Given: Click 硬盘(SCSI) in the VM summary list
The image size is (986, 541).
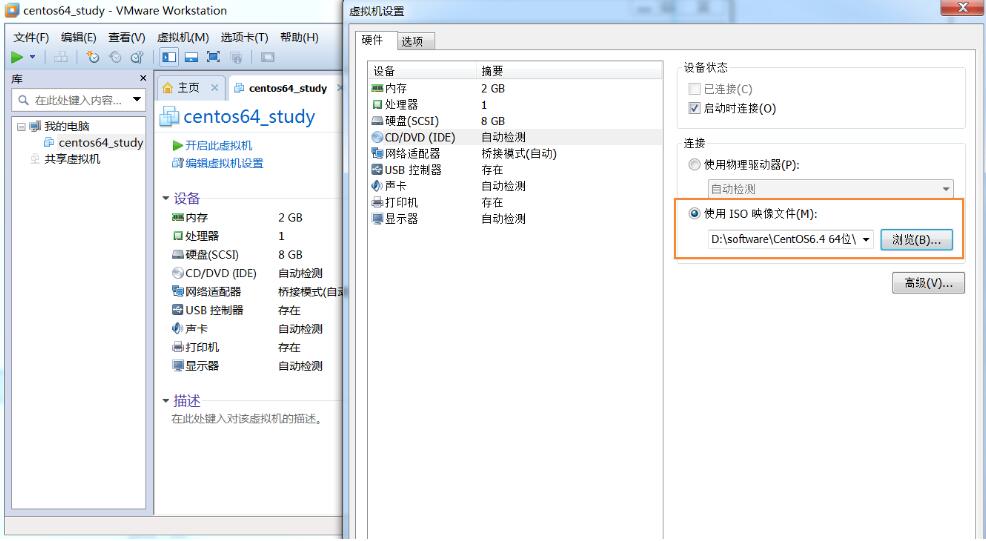Looking at the screenshot, I should 212,255.
